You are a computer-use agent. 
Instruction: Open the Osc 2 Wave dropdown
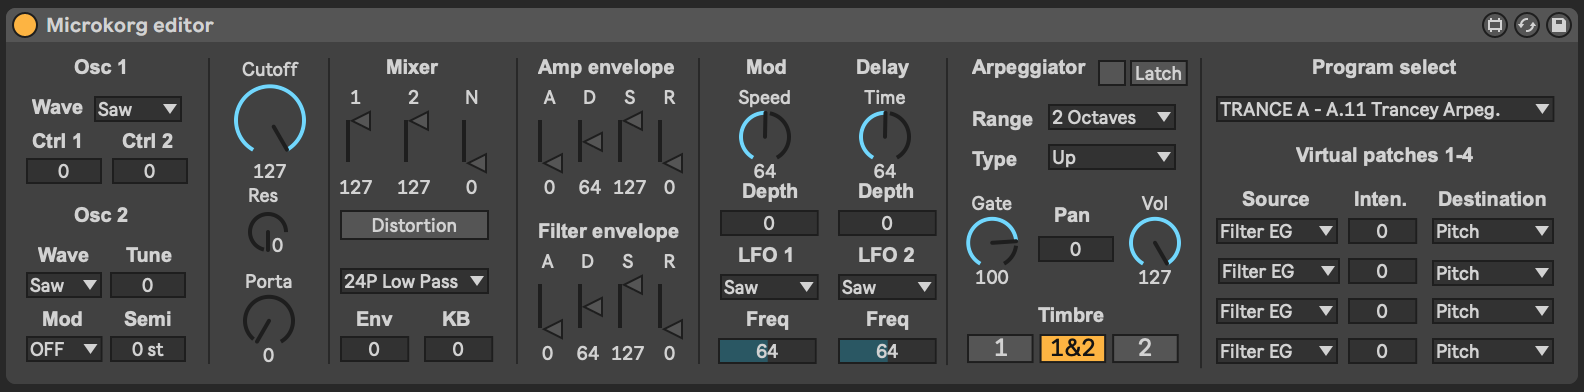point(63,285)
